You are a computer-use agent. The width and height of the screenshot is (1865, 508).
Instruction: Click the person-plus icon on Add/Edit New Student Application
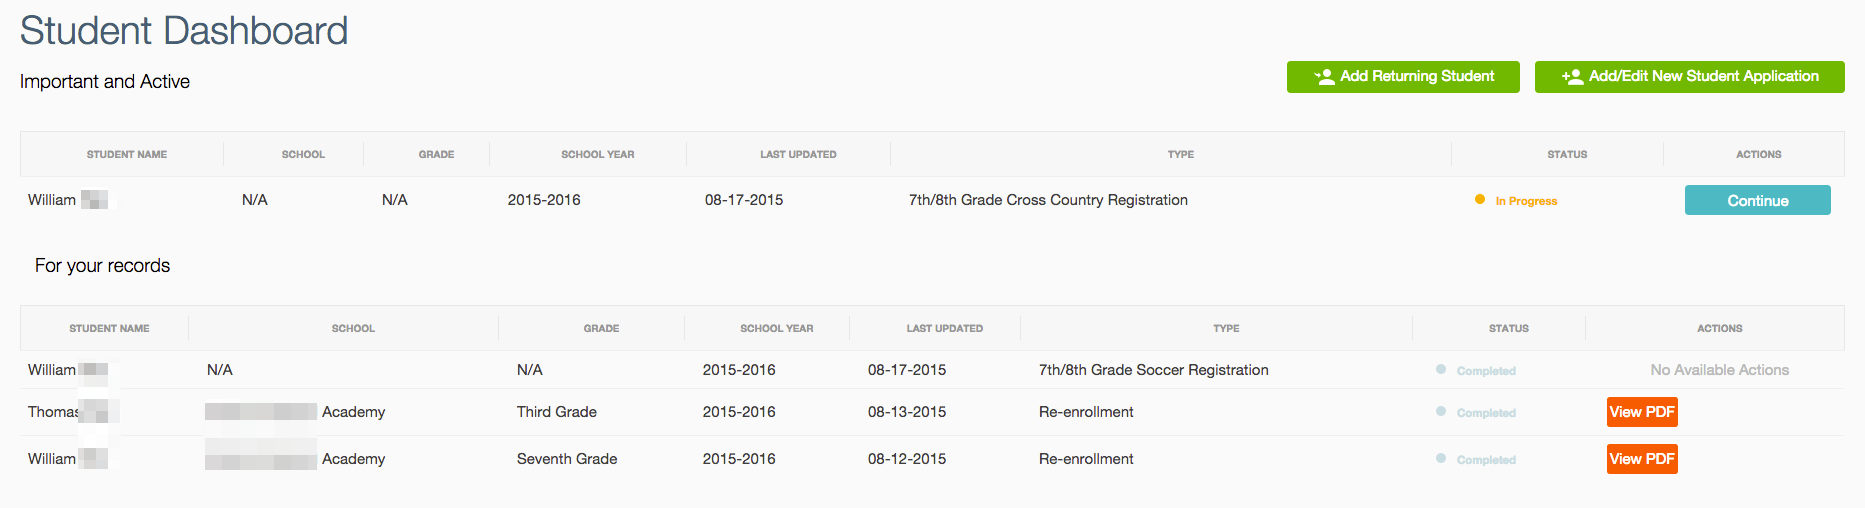click(1572, 77)
